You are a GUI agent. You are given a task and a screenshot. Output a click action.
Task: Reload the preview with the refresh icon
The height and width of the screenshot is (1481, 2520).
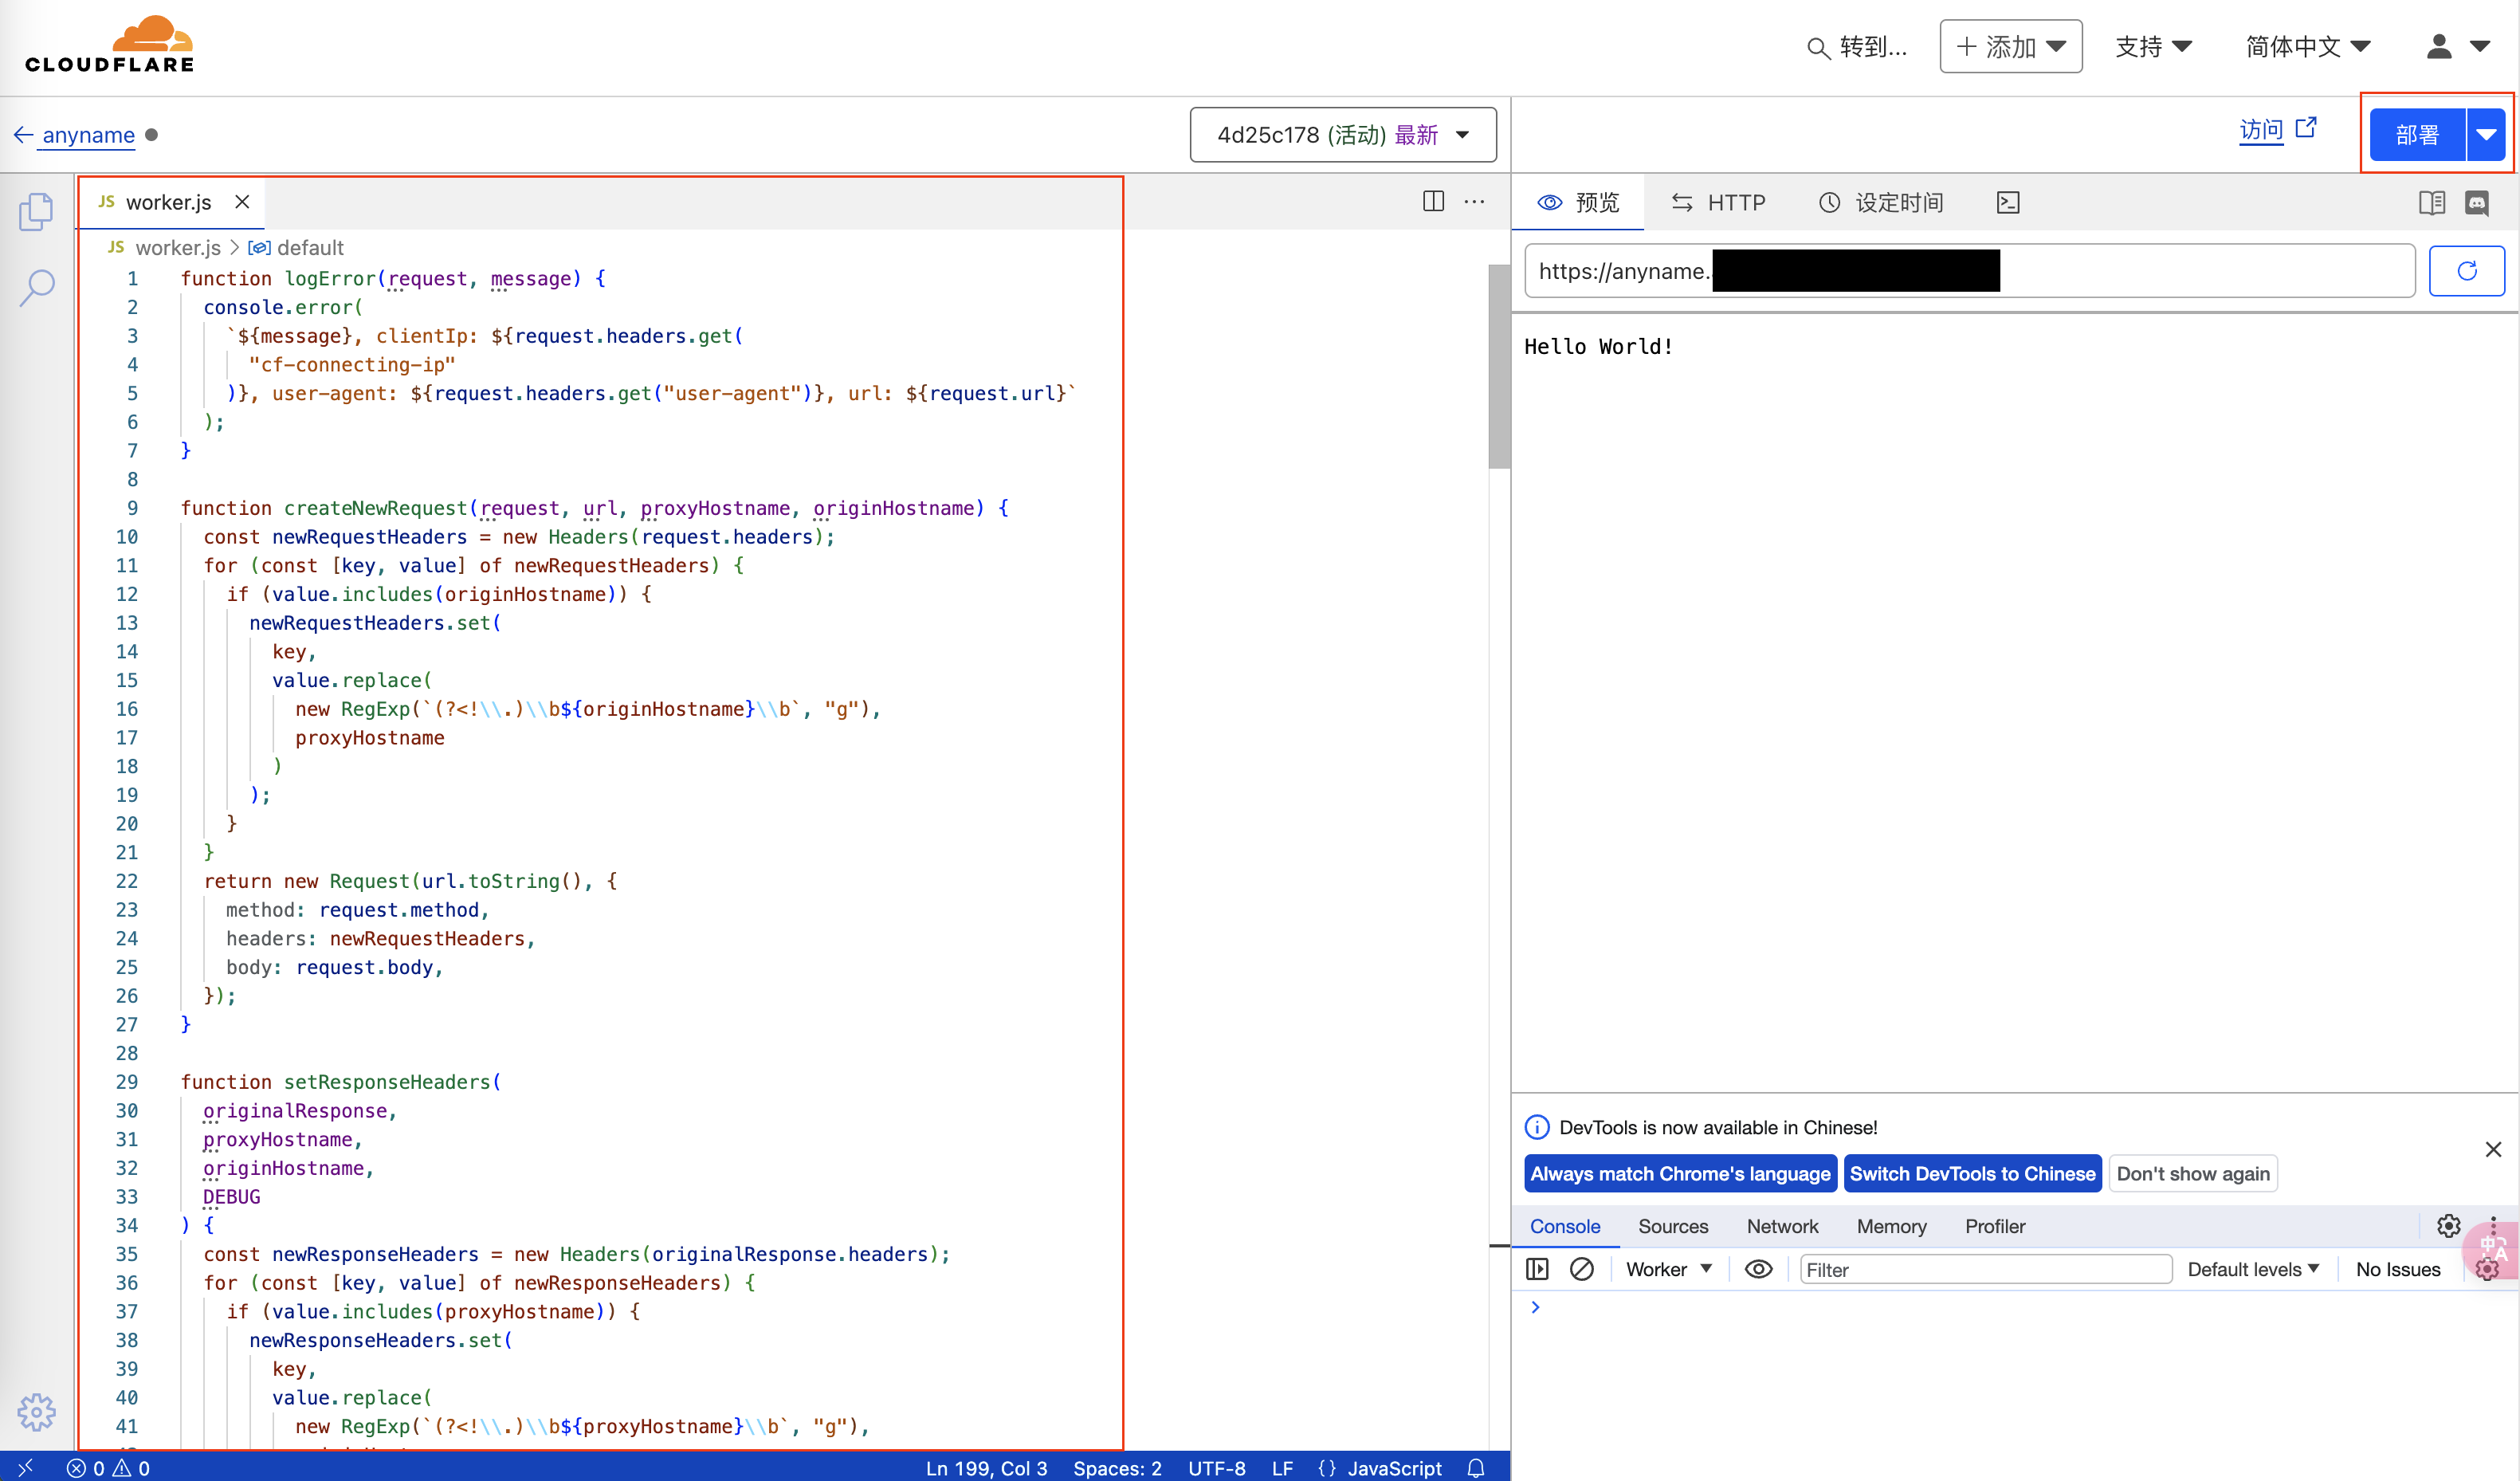tap(2466, 271)
